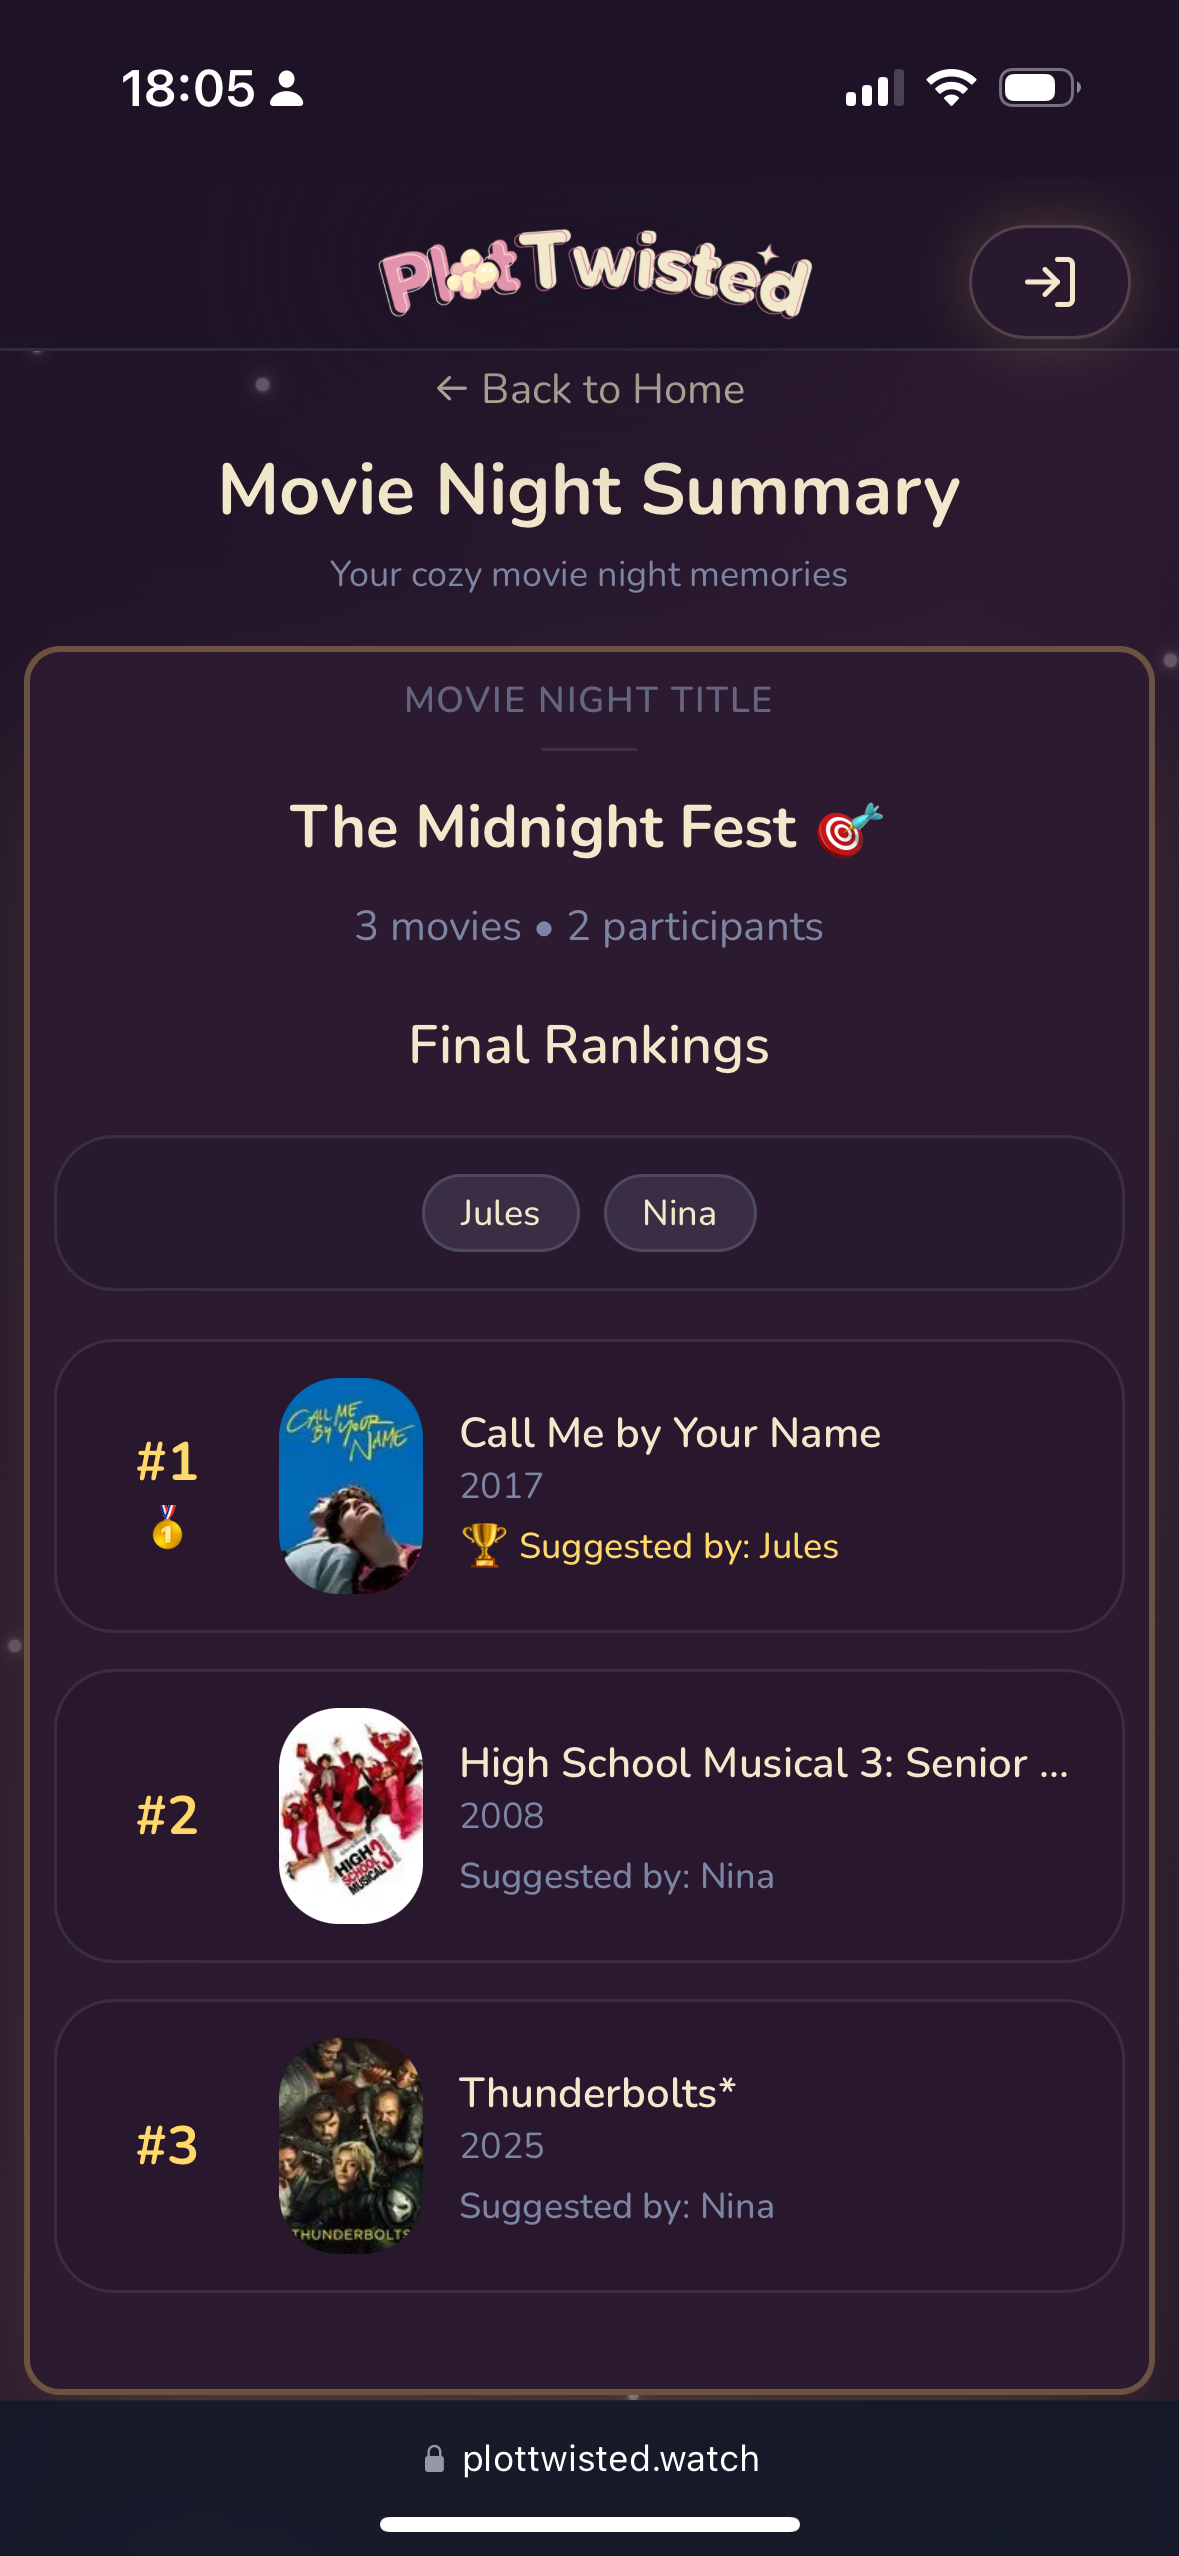This screenshot has width=1179, height=2556.
Task: Tap the dart target emoji in title
Action: pos(849,829)
